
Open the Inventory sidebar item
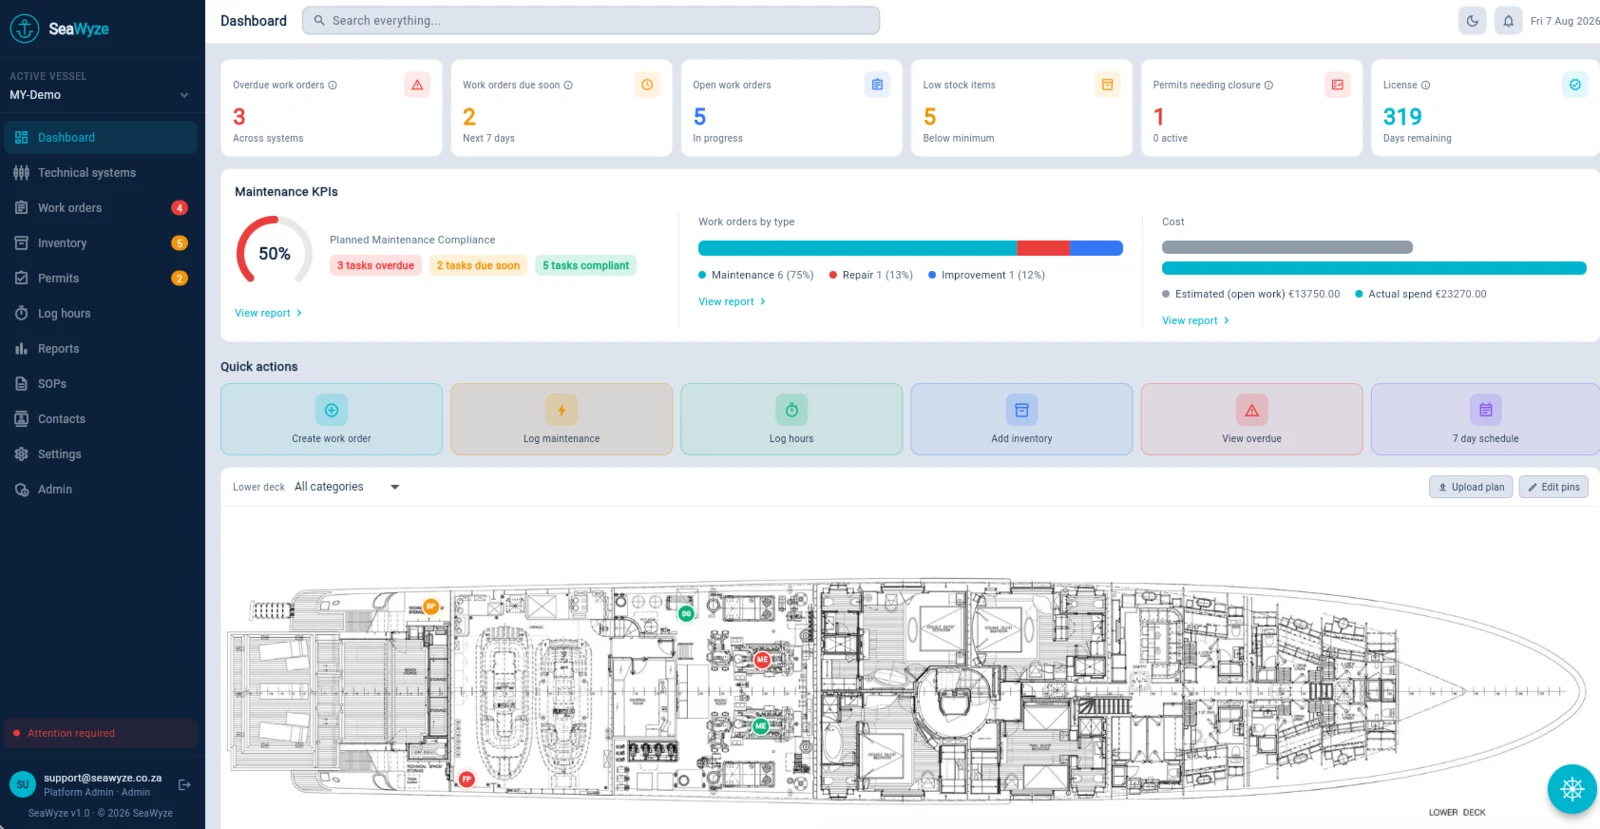click(x=100, y=243)
